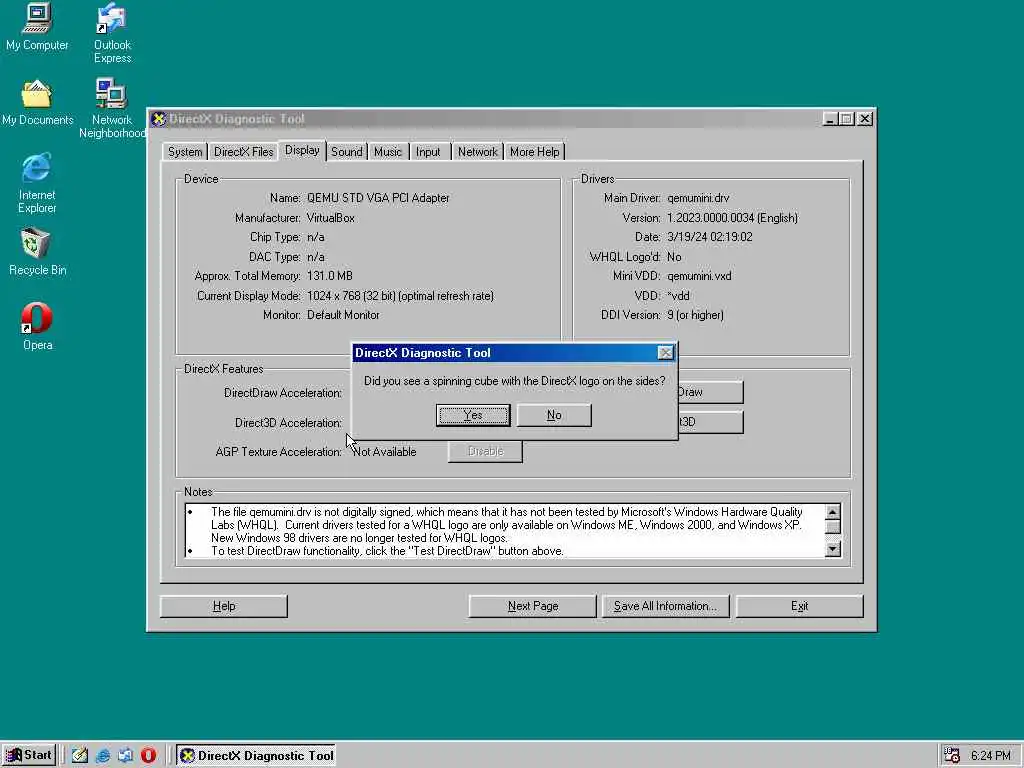Launch Outlook Express from quick launch
The width and height of the screenshot is (1024, 768).
125,756
